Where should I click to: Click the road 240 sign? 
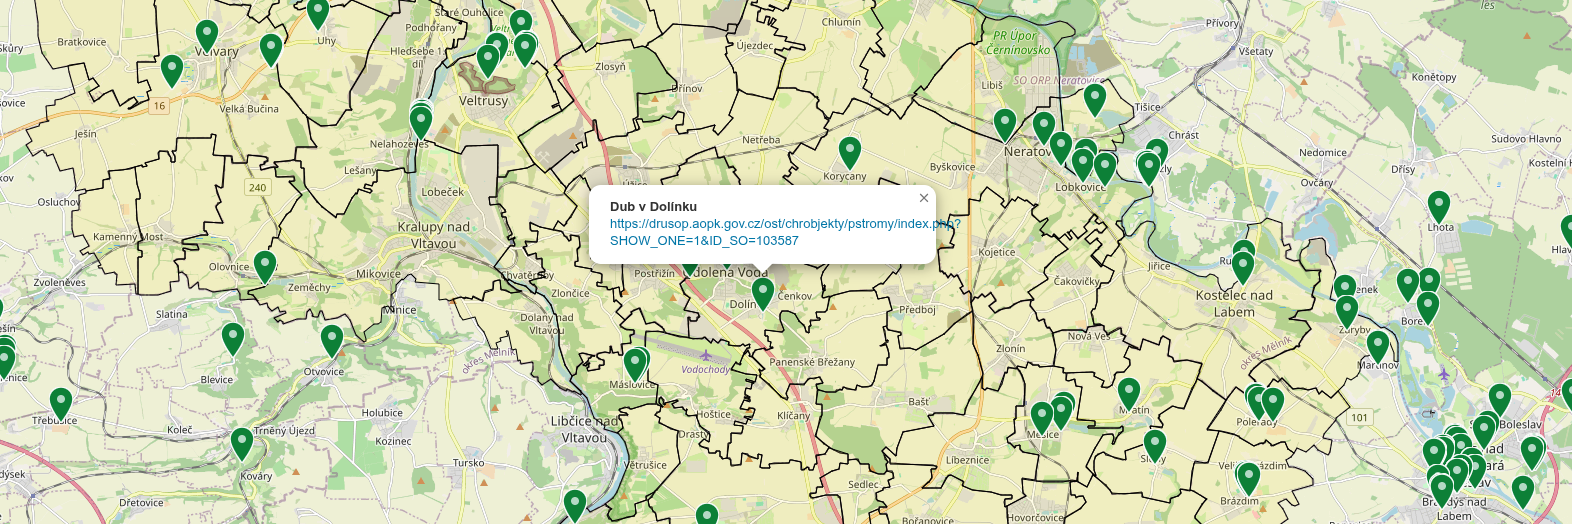coord(258,187)
